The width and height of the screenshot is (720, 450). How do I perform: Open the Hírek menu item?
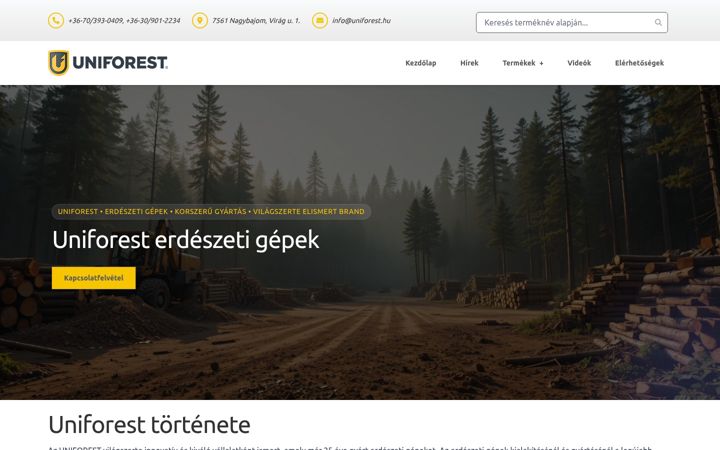pos(469,63)
